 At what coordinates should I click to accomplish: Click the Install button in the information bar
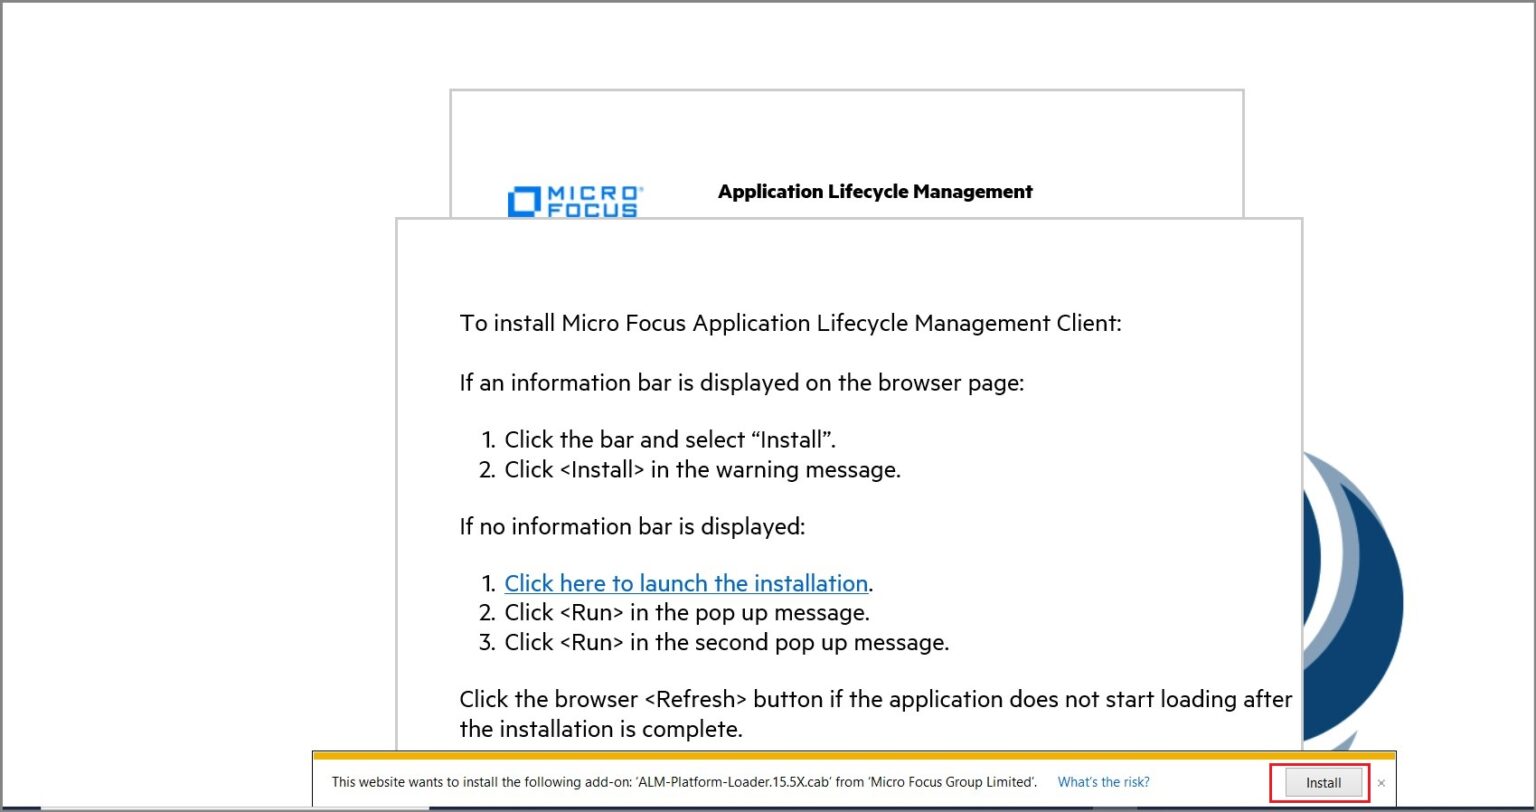tap(1322, 782)
